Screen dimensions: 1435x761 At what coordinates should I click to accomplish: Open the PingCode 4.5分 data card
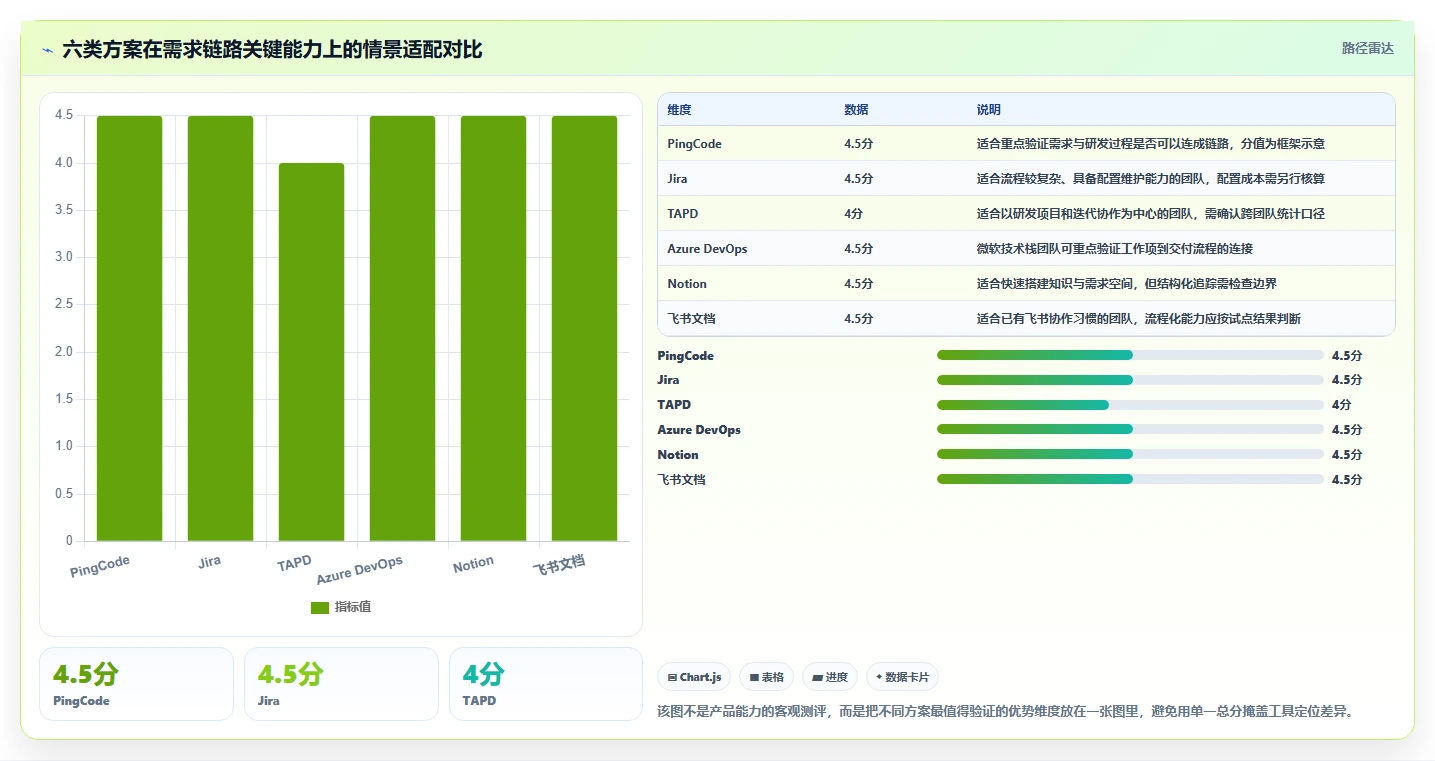click(x=136, y=684)
